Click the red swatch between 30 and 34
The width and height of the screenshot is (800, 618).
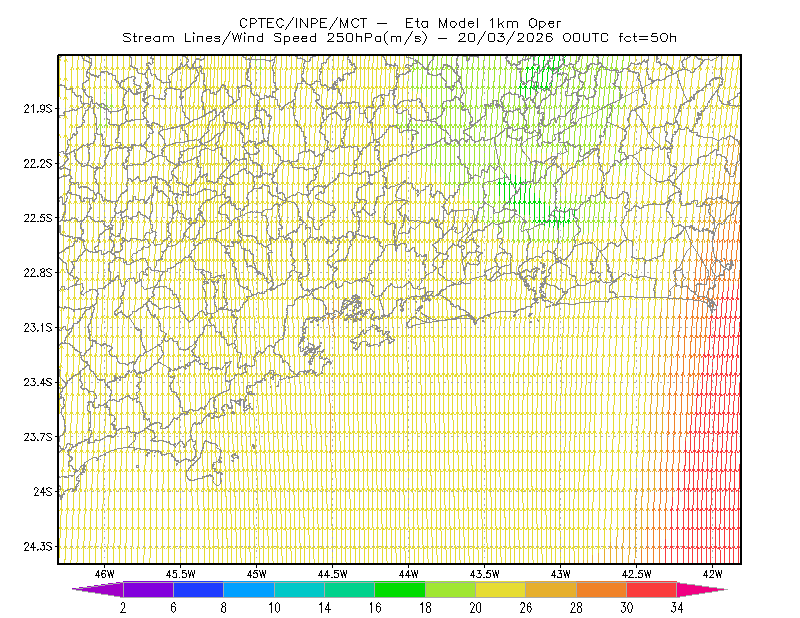(x=652, y=589)
